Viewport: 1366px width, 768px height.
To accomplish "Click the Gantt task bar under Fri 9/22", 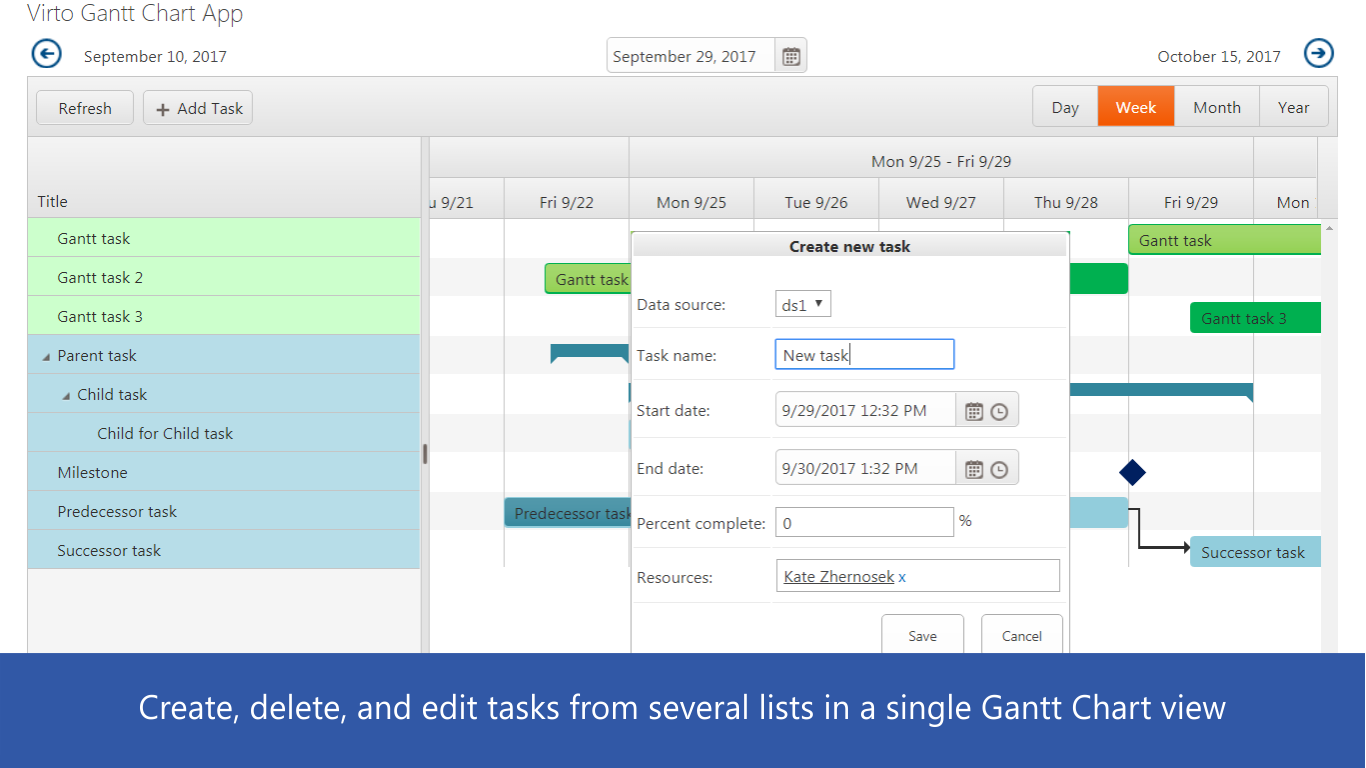I will [588, 279].
